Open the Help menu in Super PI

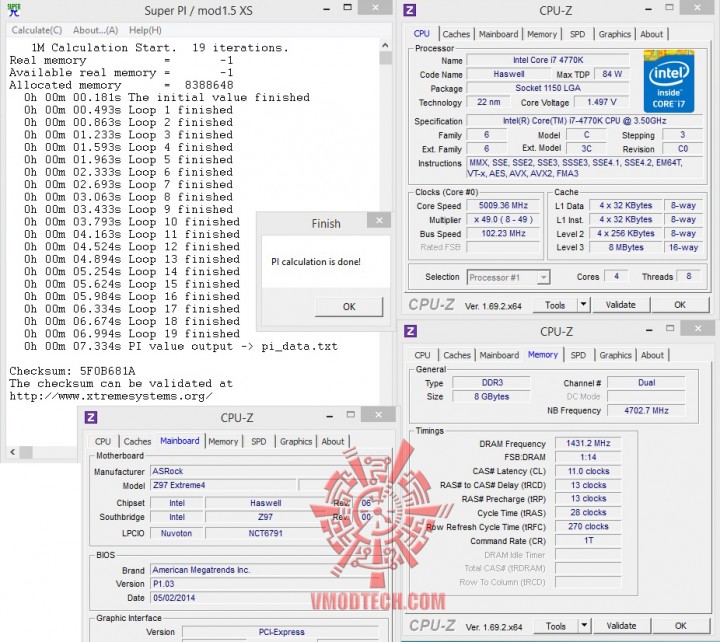[145, 30]
